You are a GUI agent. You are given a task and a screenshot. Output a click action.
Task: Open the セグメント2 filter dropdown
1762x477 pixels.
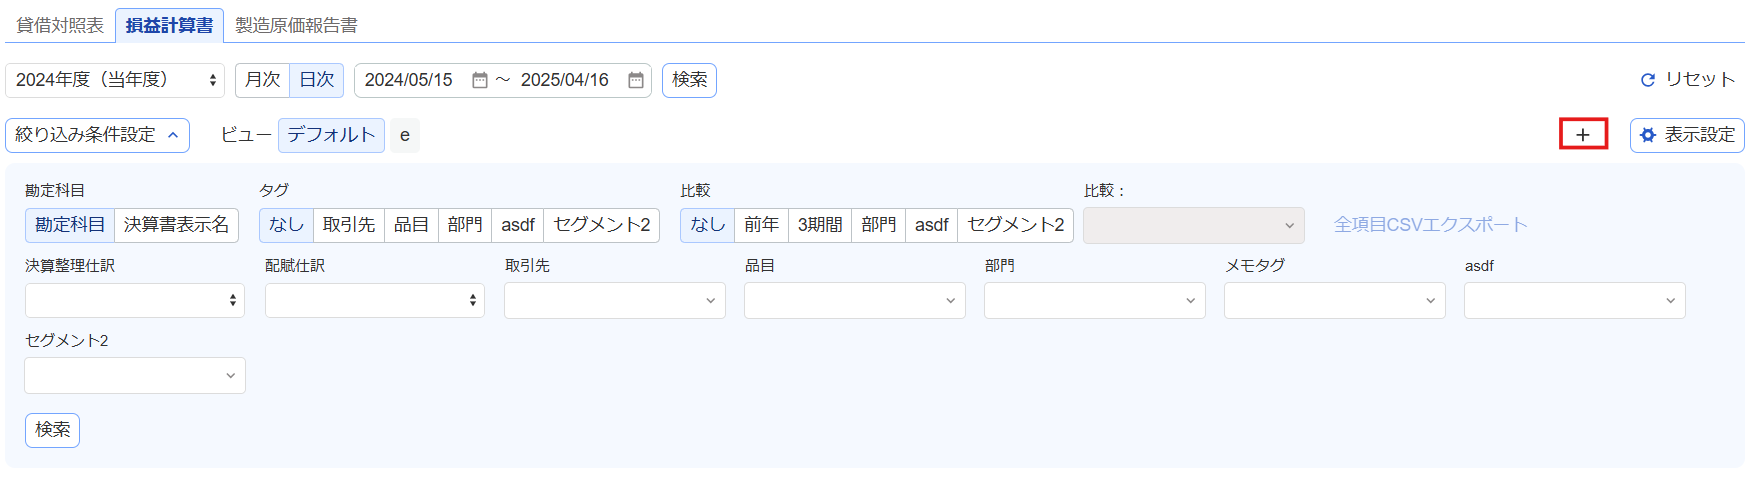pos(135,375)
